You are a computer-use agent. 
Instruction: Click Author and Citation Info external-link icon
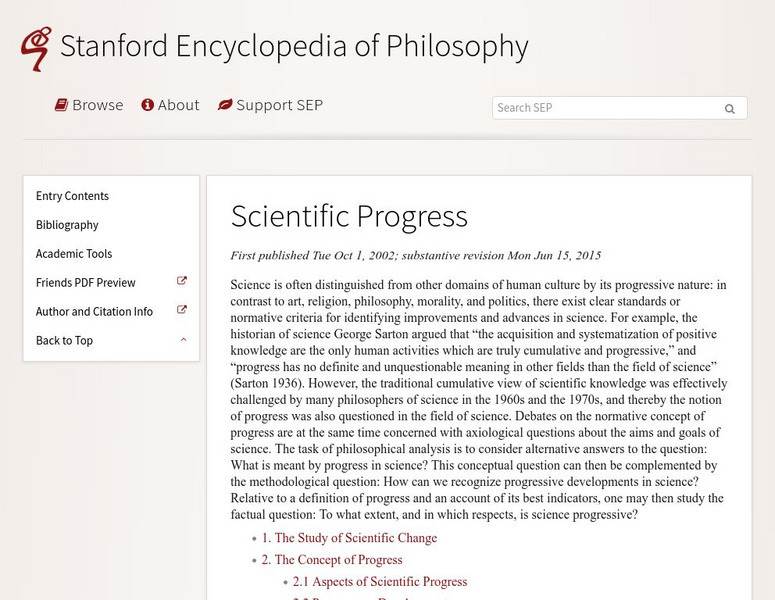pos(182,311)
